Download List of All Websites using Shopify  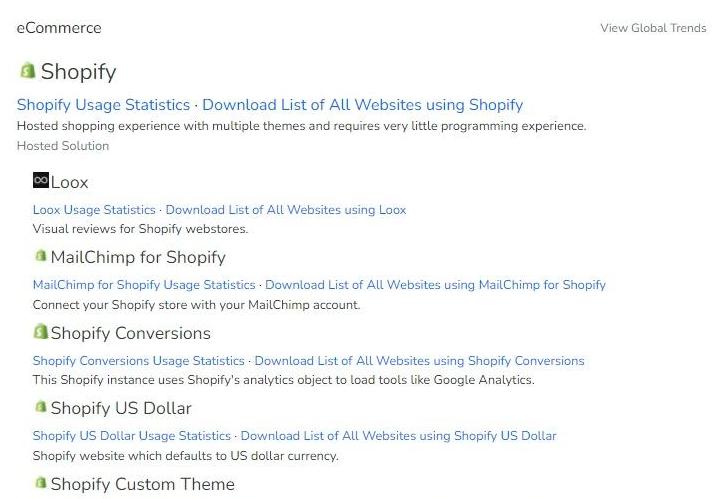pyautogui.click(x=362, y=105)
